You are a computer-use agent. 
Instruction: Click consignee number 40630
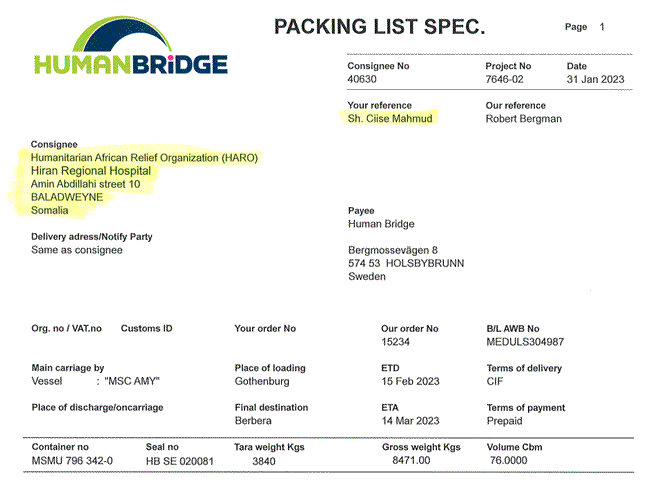363,80
